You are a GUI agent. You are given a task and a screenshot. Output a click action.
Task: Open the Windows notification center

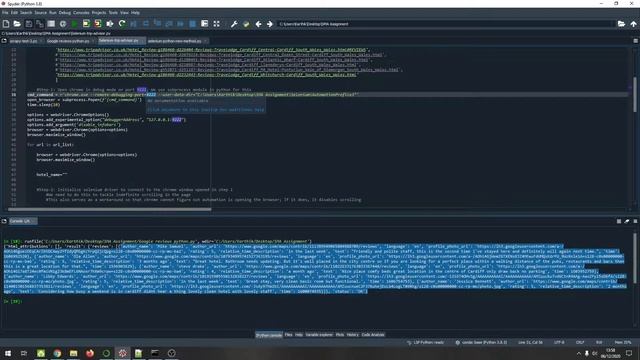click(x=629, y=353)
